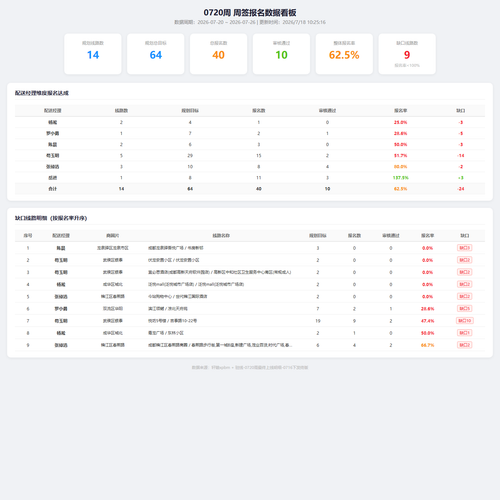500x500 pixels.
Task: Click the summary card showing blue number 14
Action: [x=93, y=54]
